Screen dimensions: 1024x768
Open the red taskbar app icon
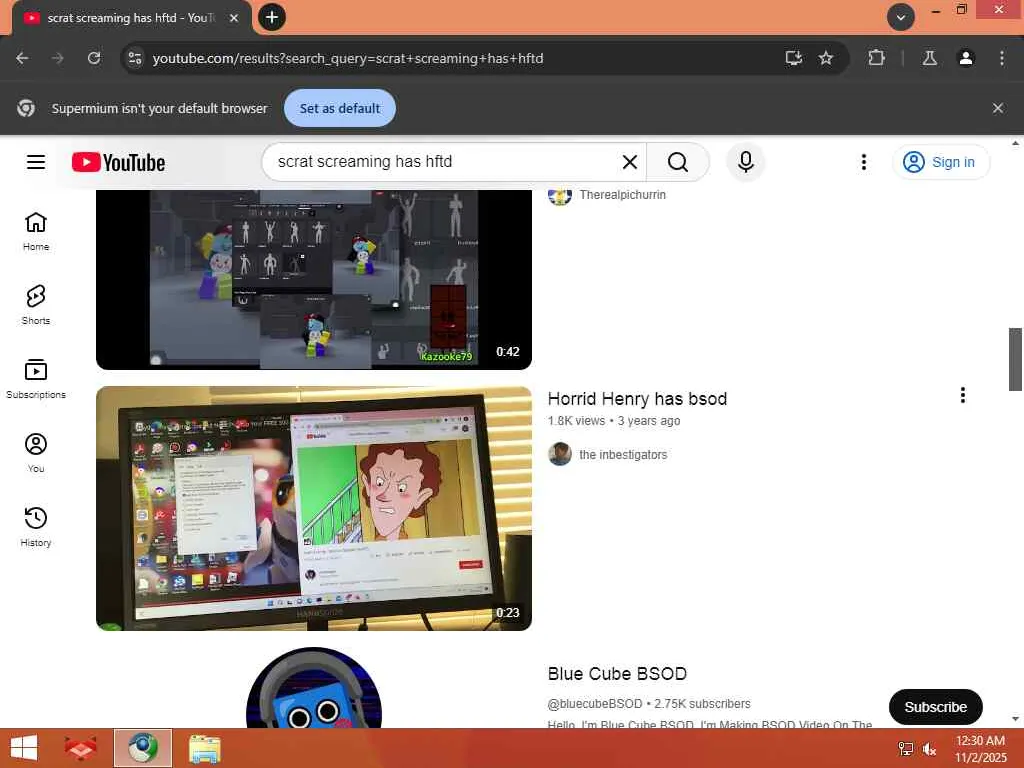pos(80,748)
